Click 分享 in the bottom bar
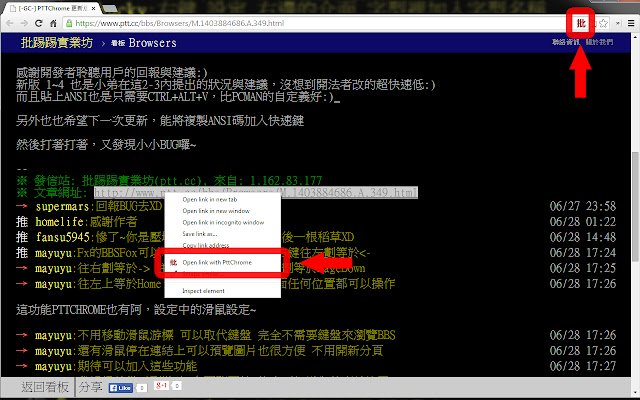 click(x=91, y=387)
